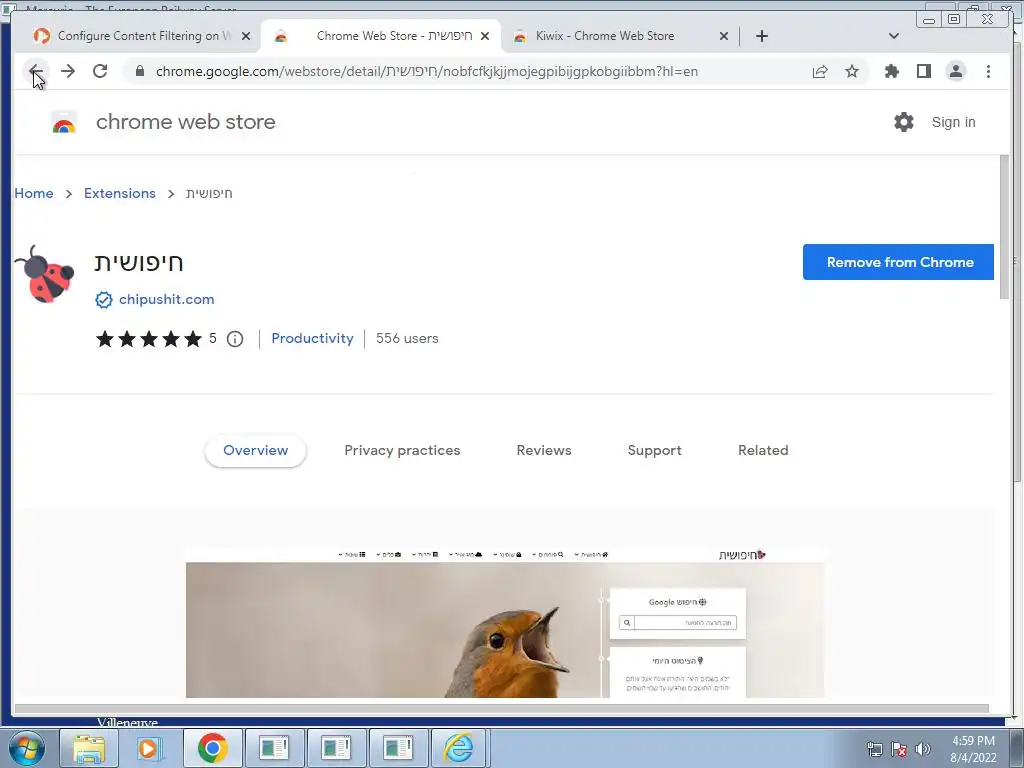The width and height of the screenshot is (1024, 768).
Task: Open web store settings gear
Action: tap(904, 122)
